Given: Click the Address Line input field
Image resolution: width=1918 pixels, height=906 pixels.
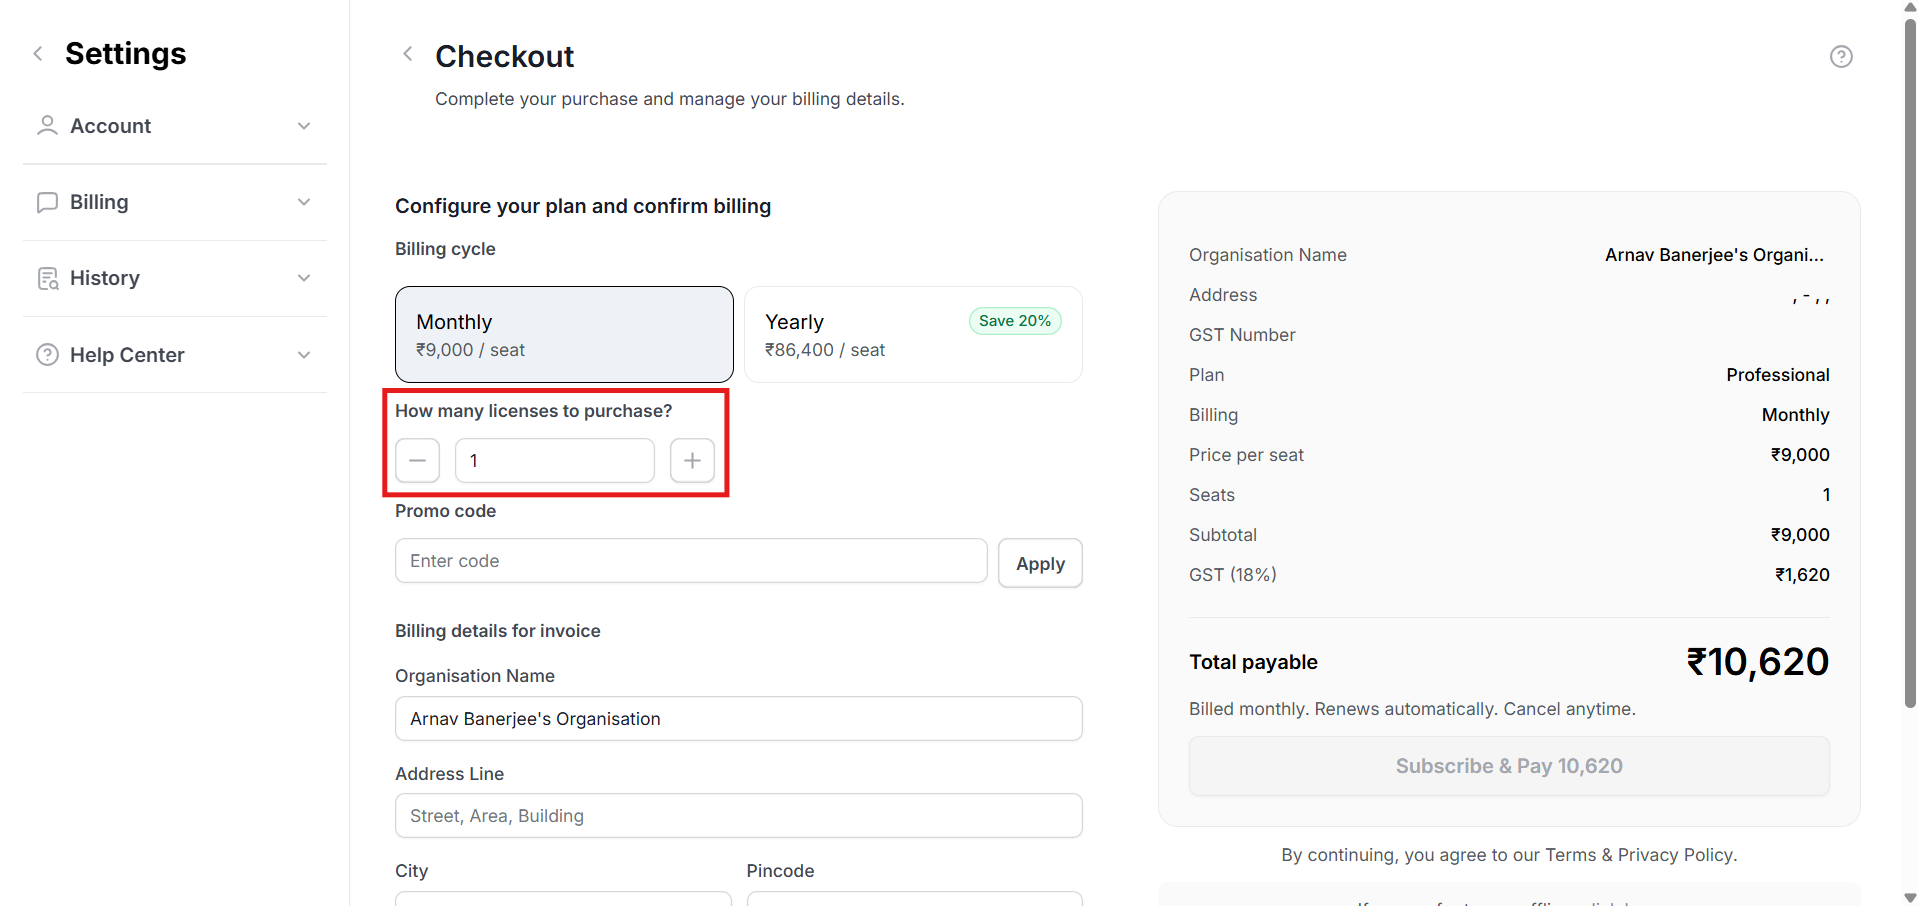Looking at the screenshot, I should click(x=738, y=816).
